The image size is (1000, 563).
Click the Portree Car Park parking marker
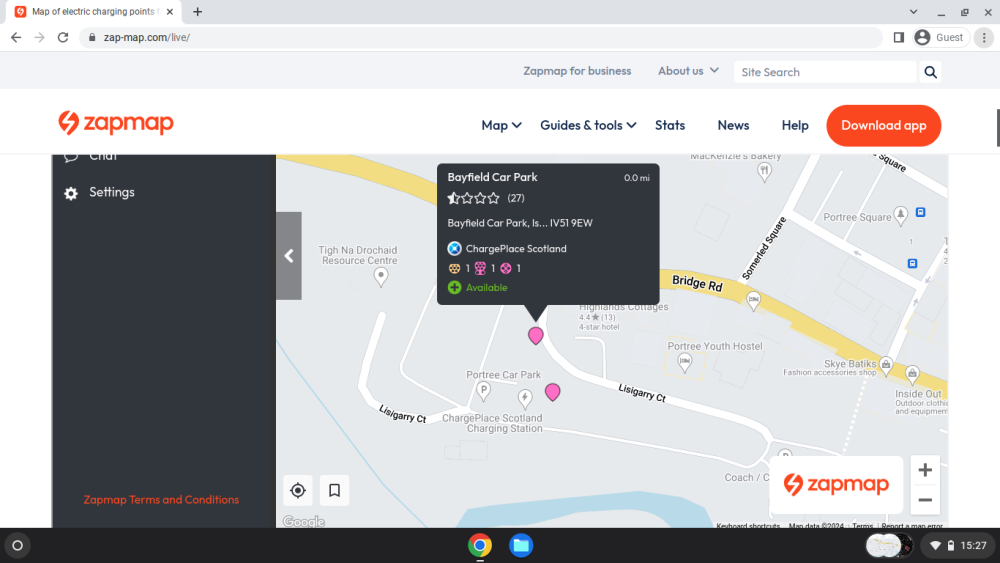coord(483,391)
